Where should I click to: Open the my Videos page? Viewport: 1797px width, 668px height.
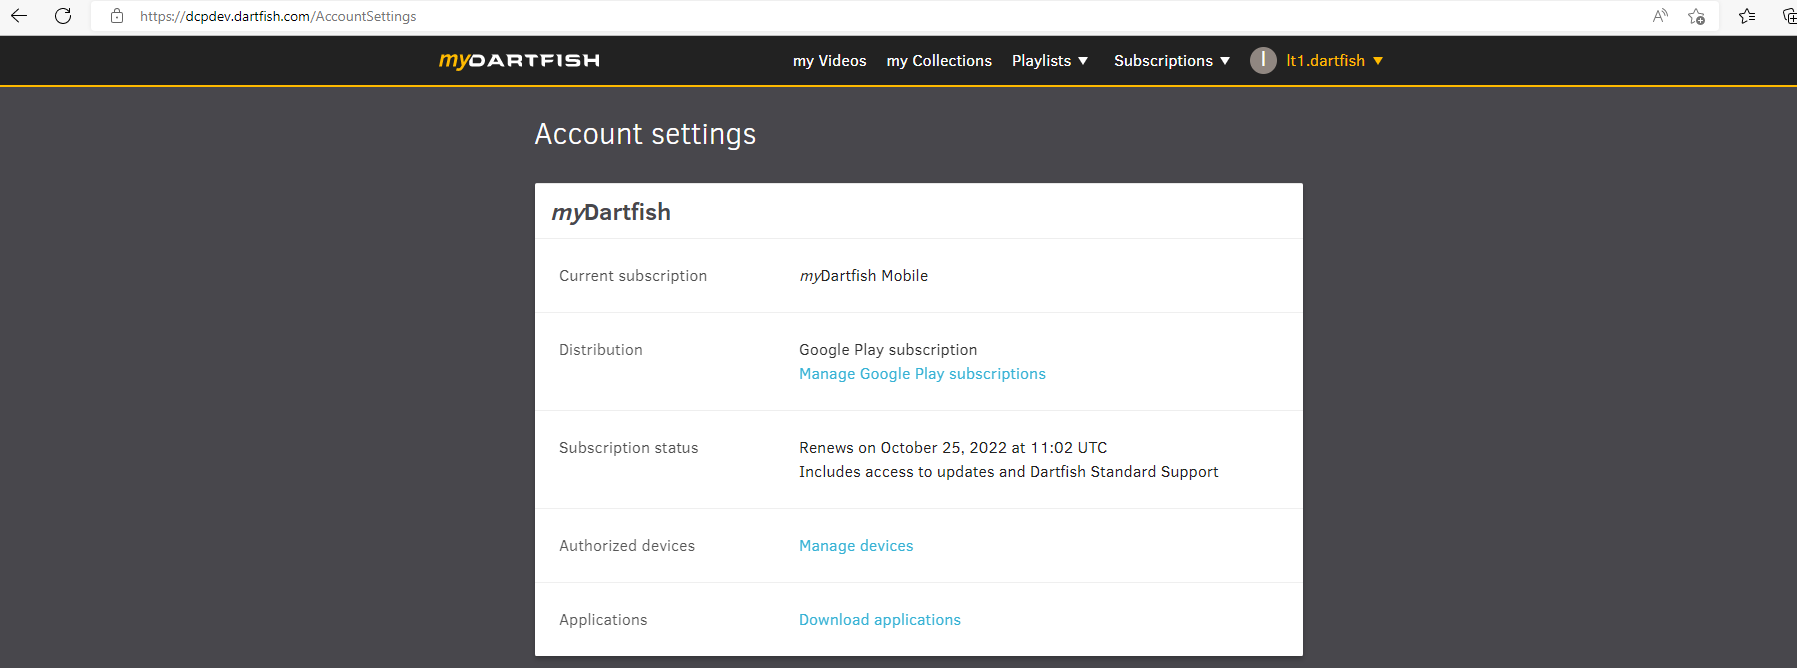point(830,61)
